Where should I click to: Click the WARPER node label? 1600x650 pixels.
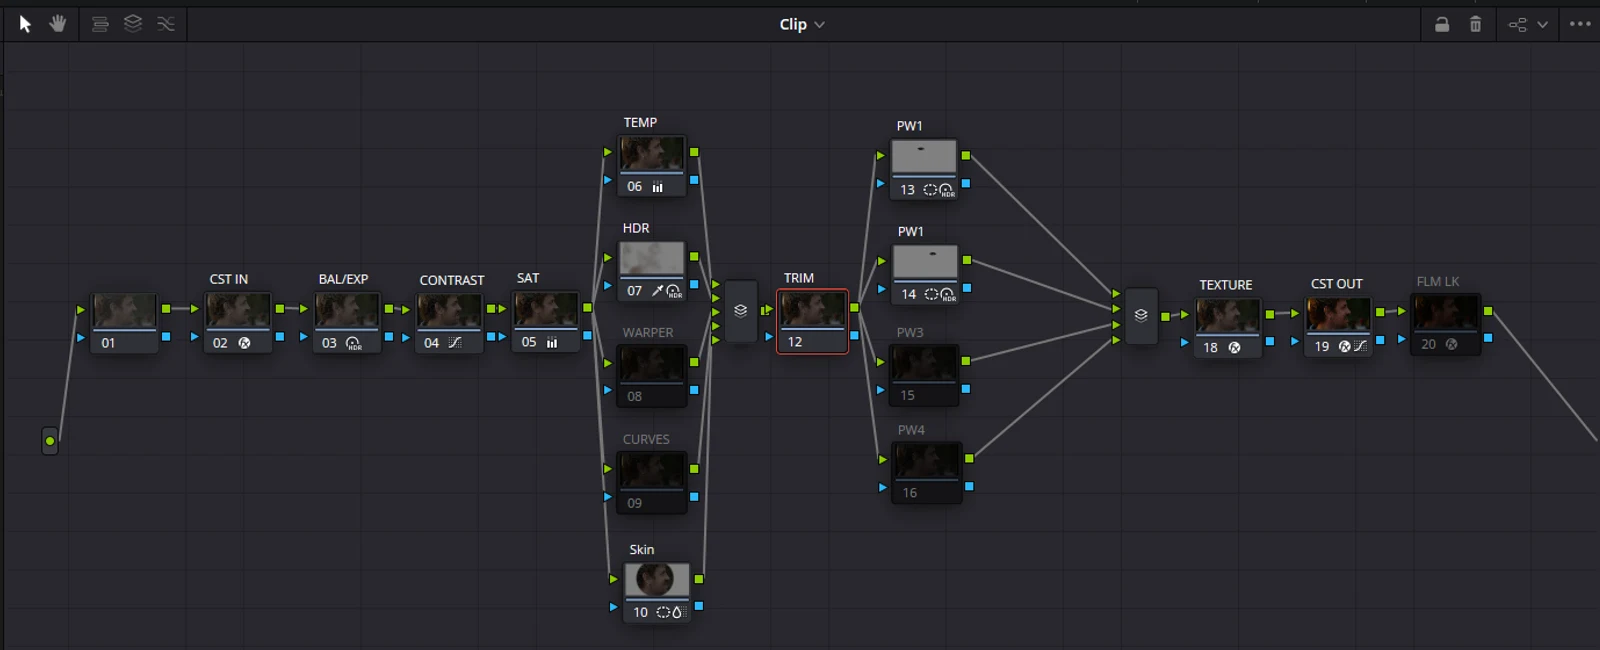point(648,333)
